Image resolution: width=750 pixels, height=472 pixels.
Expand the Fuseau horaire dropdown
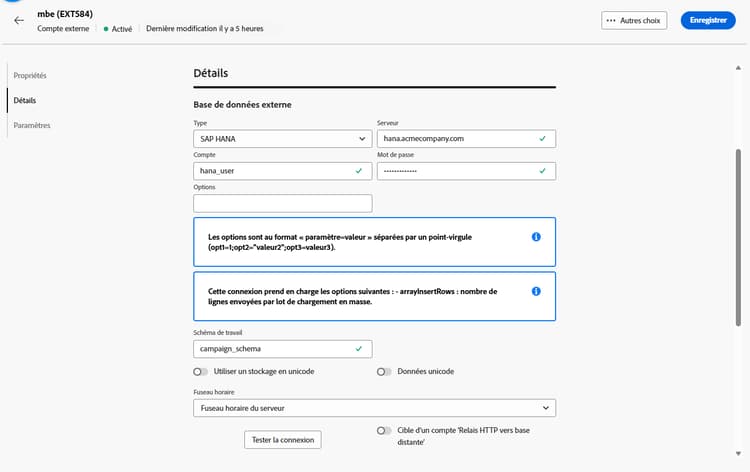click(375, 408)
